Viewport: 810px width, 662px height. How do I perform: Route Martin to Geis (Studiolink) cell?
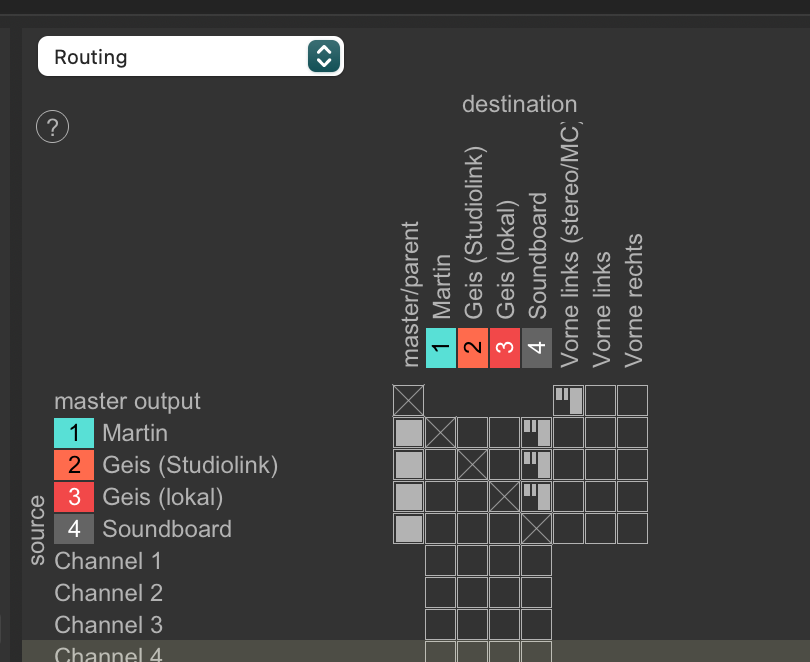(x=472, y=433)
